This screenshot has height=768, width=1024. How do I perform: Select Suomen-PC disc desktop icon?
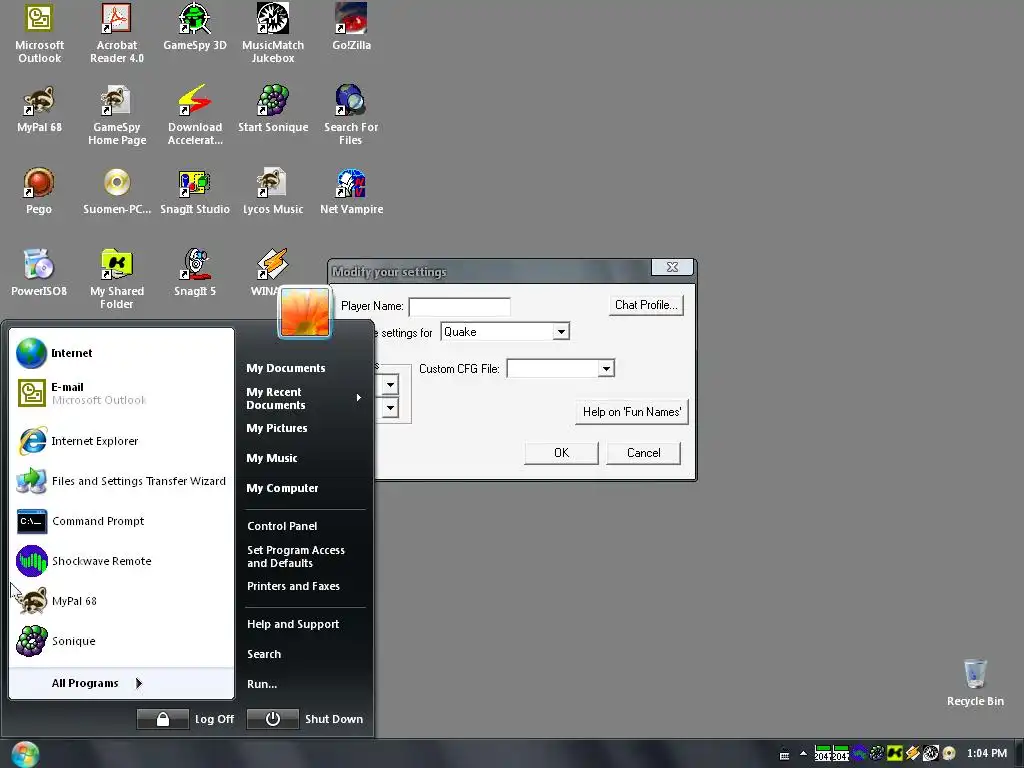click(x=117, y=191)
